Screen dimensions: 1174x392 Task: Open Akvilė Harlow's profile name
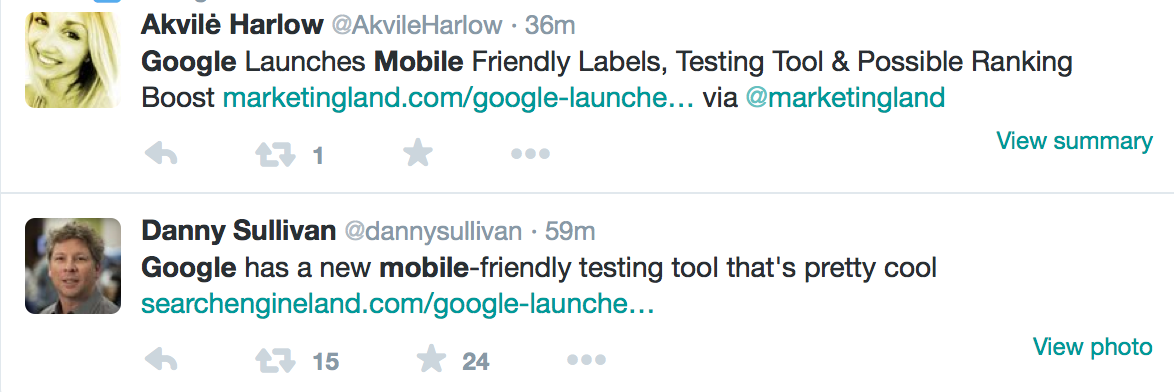point(232,25)
